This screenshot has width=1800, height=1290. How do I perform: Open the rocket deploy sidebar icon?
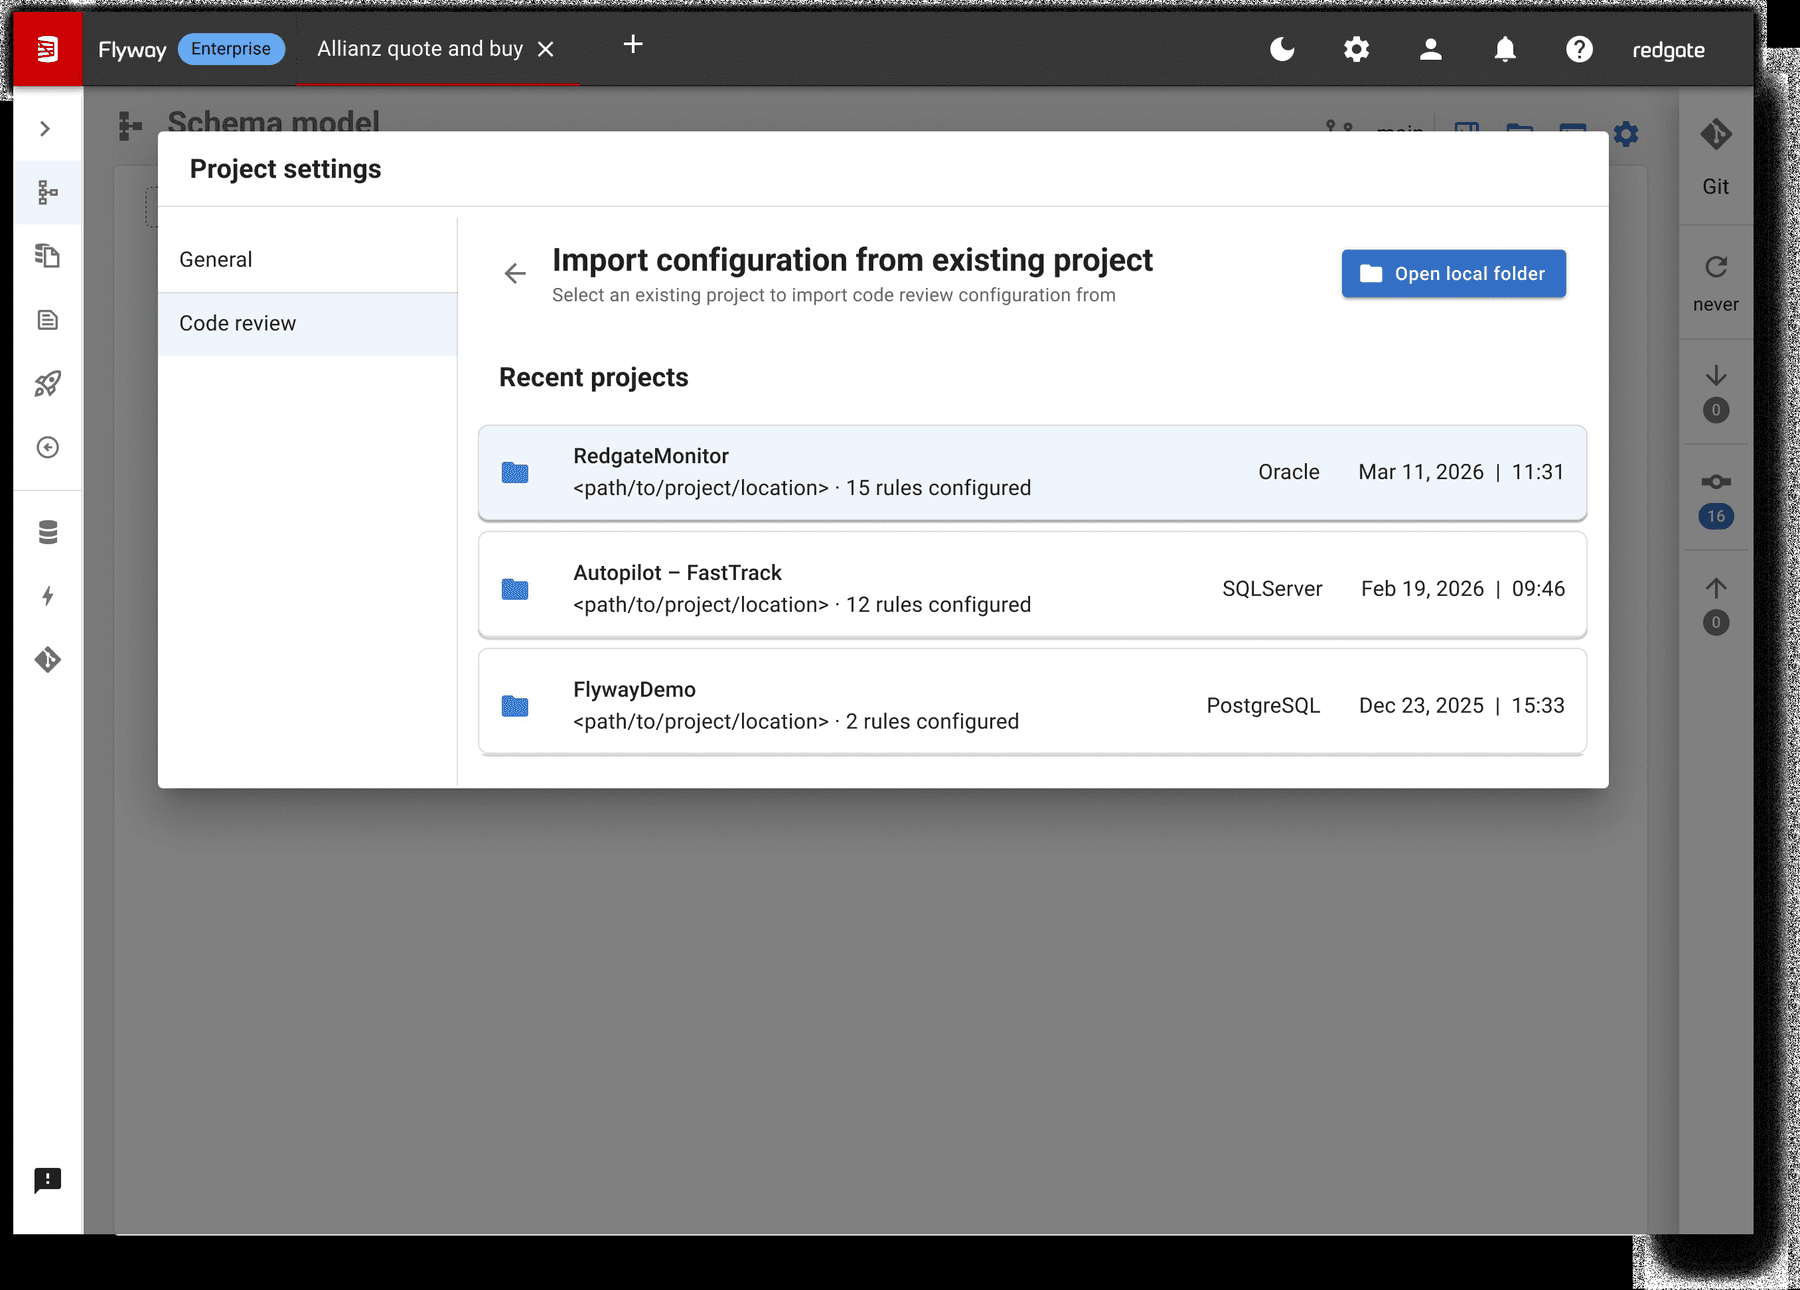(x=47, y=383)
